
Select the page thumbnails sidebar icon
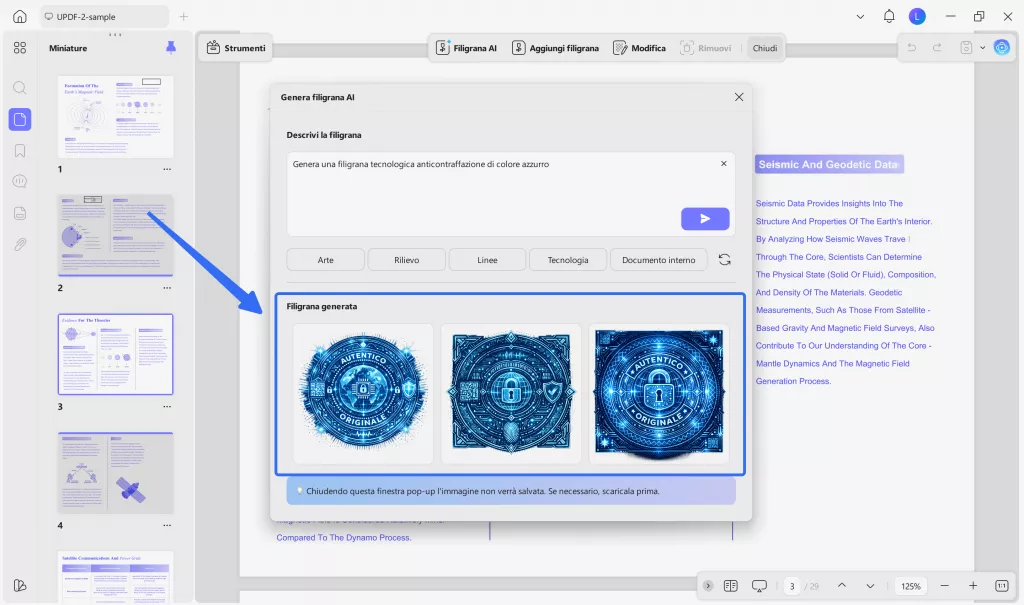20,120
